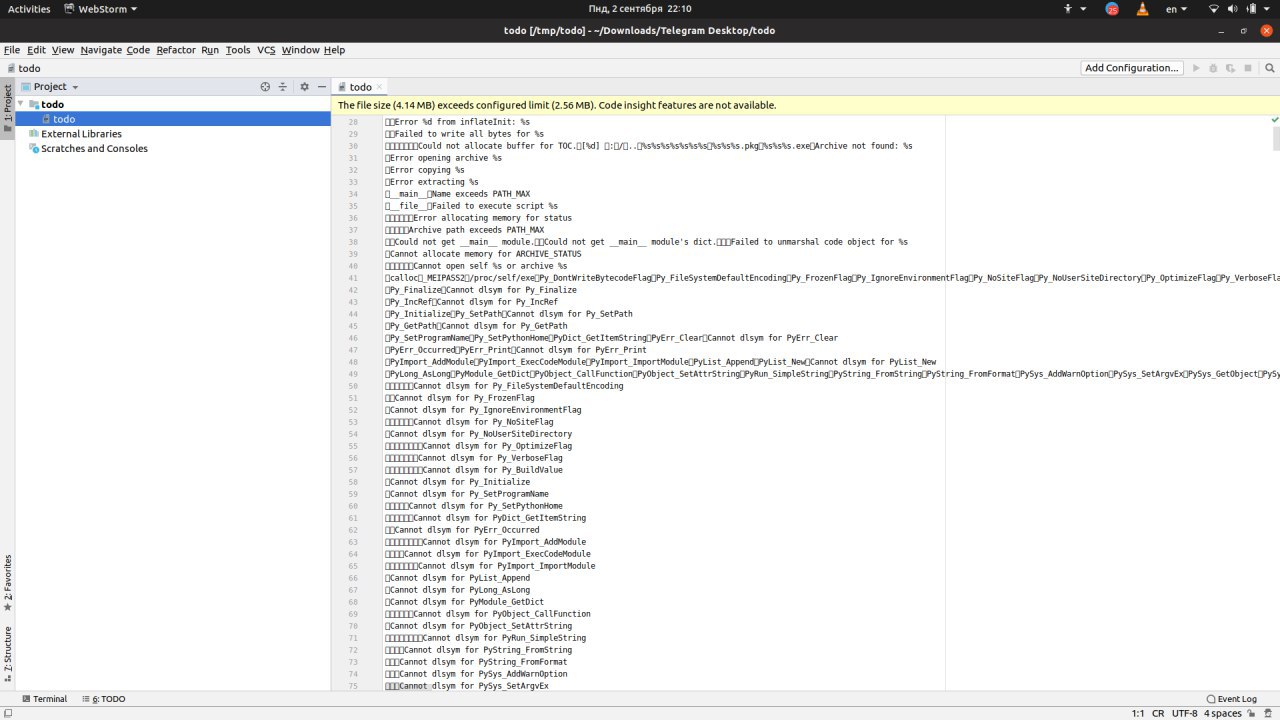Open the Navigate menu
Screen dimensions: 1280x720
[x=101, y=50]
